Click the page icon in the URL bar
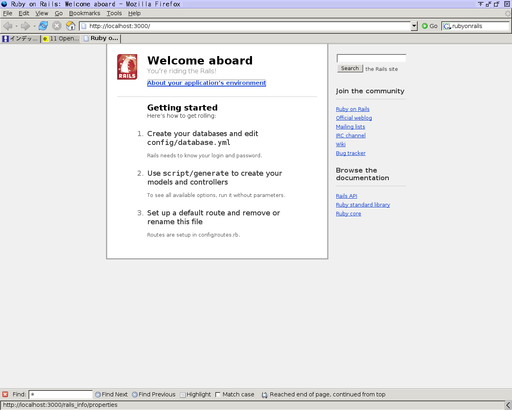 tap(84, 26)
